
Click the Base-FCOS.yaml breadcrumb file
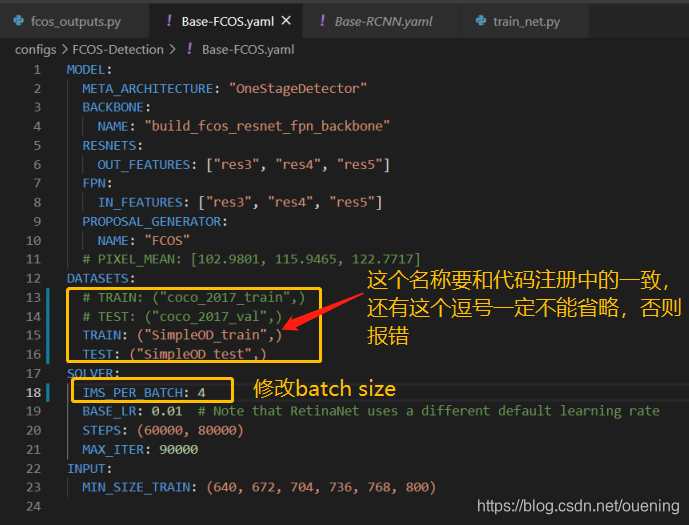point(248,50)
